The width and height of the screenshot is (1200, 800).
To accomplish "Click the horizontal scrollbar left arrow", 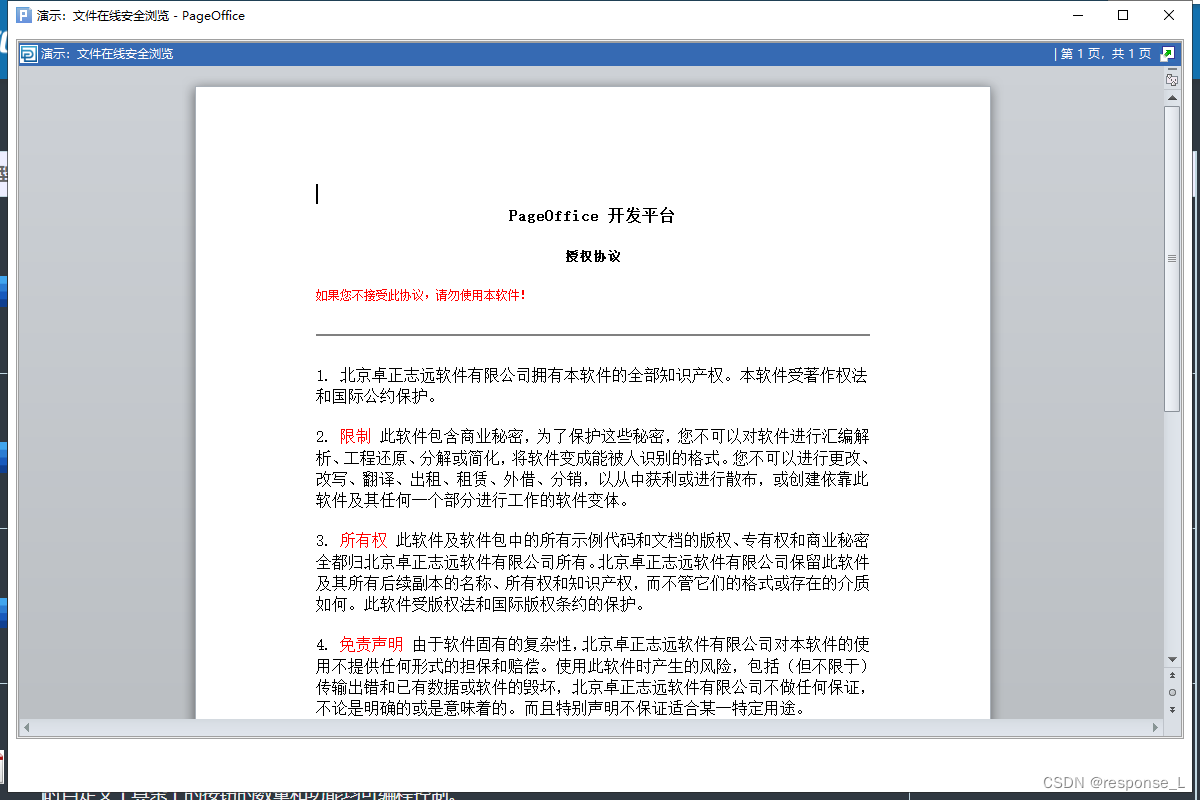I will [28, 727].
